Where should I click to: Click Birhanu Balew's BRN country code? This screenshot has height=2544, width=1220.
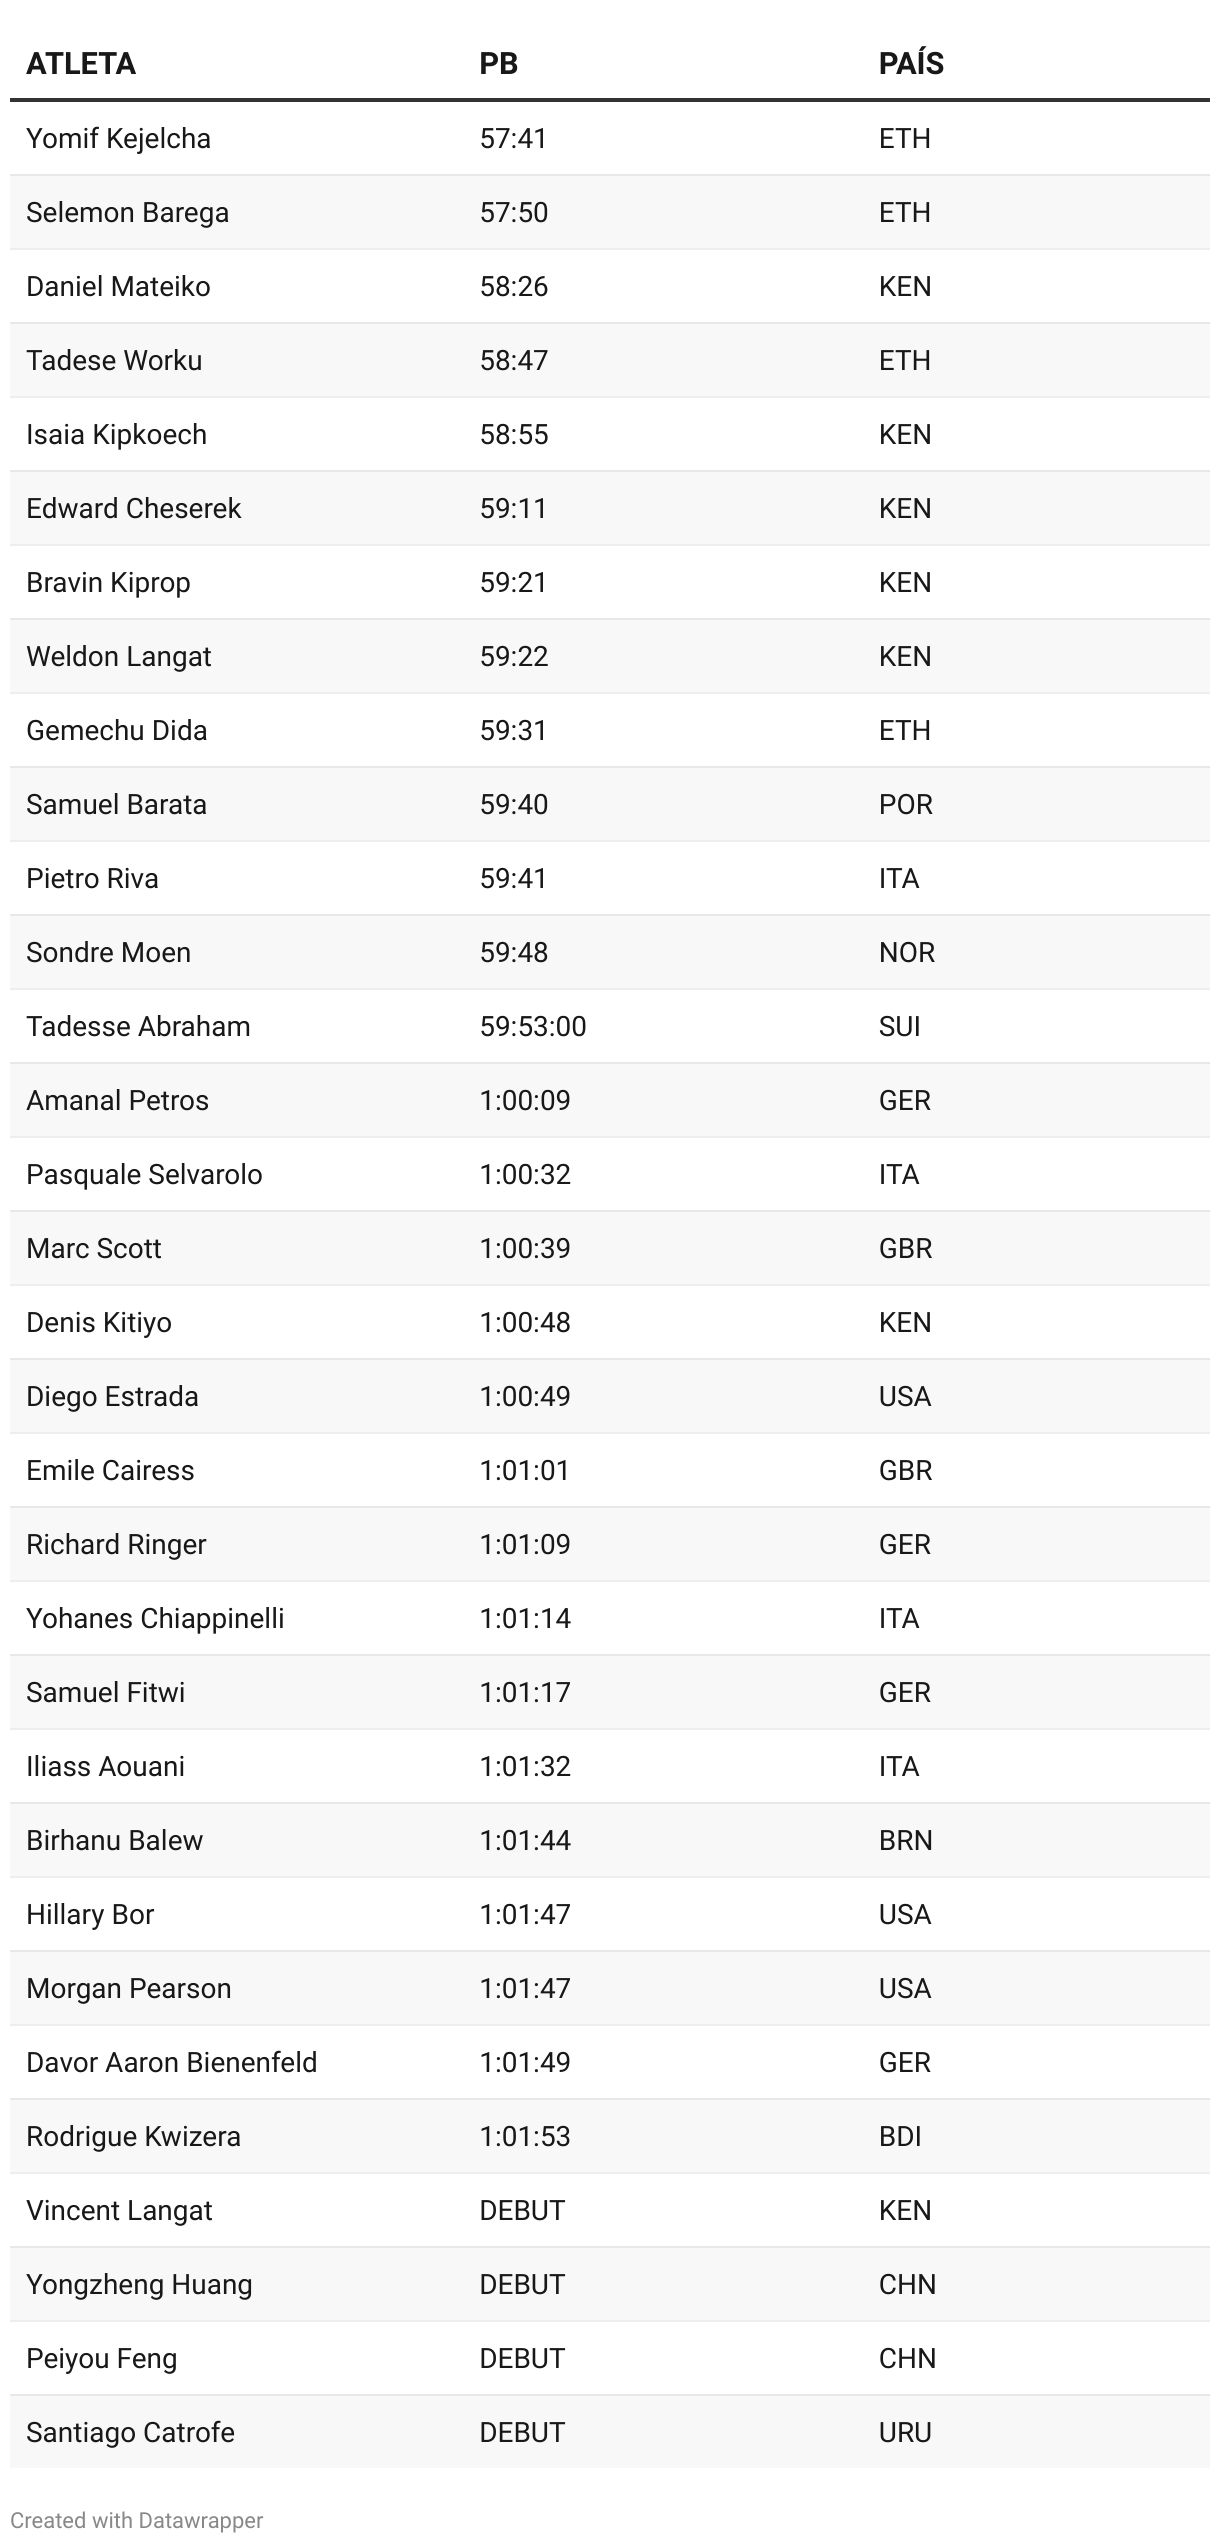(905, 1840)
